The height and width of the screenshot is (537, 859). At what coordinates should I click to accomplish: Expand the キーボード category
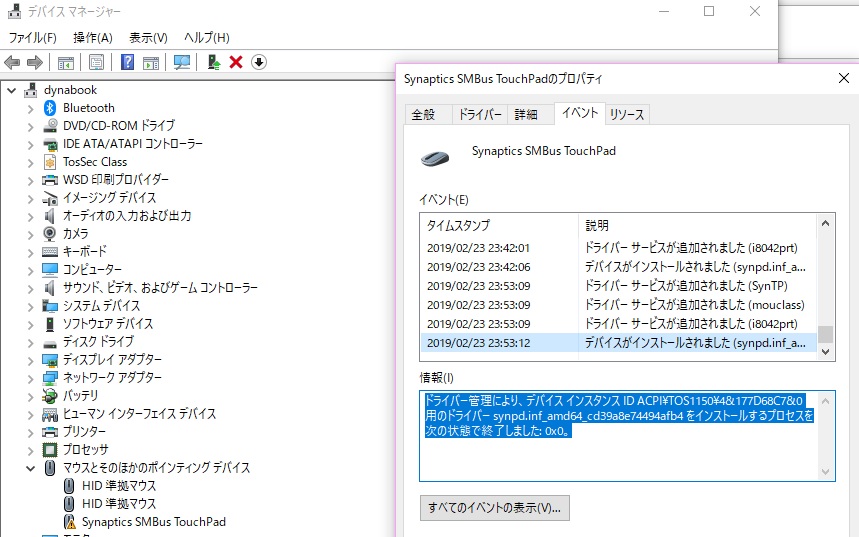[x=31, y=253]
